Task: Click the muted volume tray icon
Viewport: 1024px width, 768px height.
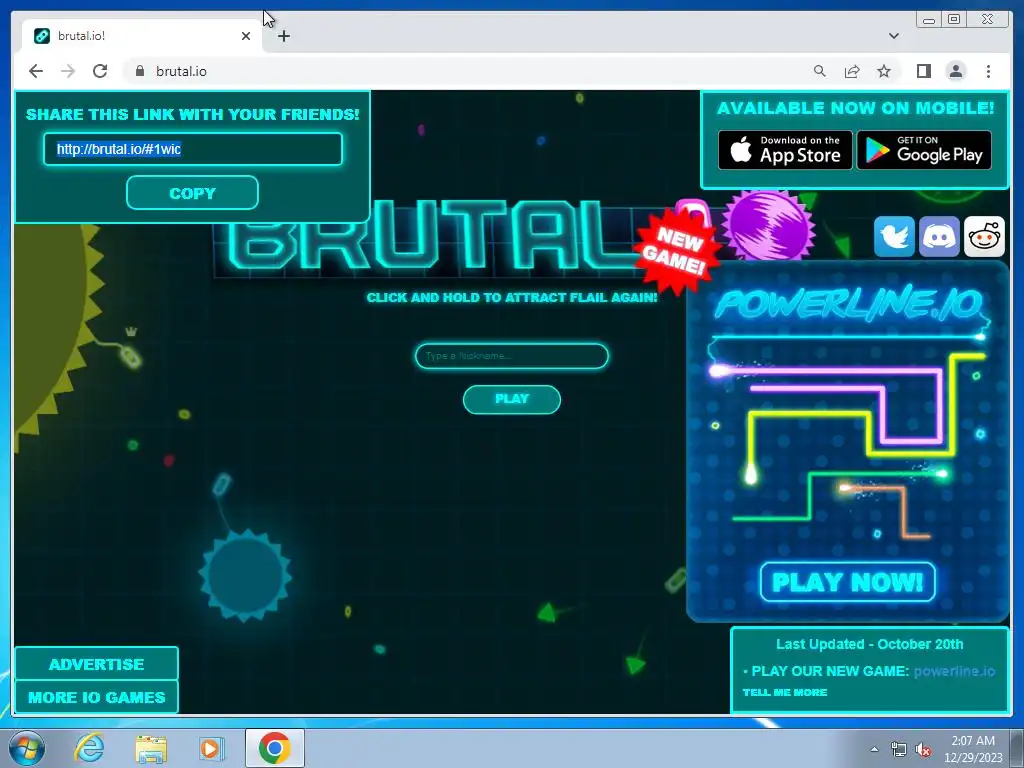Action: coord(923,749)
